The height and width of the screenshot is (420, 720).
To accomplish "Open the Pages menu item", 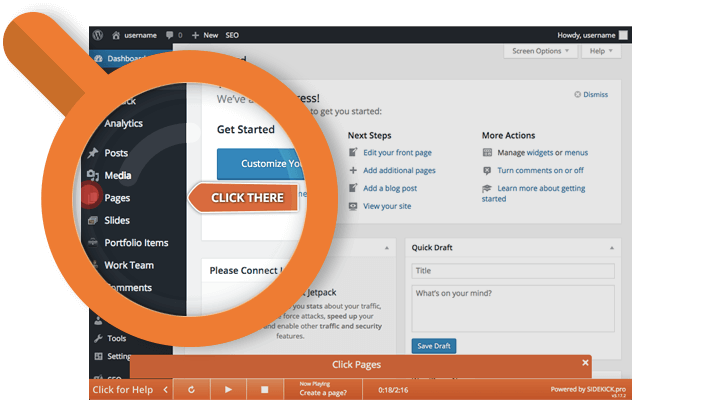I will (117, 198).
